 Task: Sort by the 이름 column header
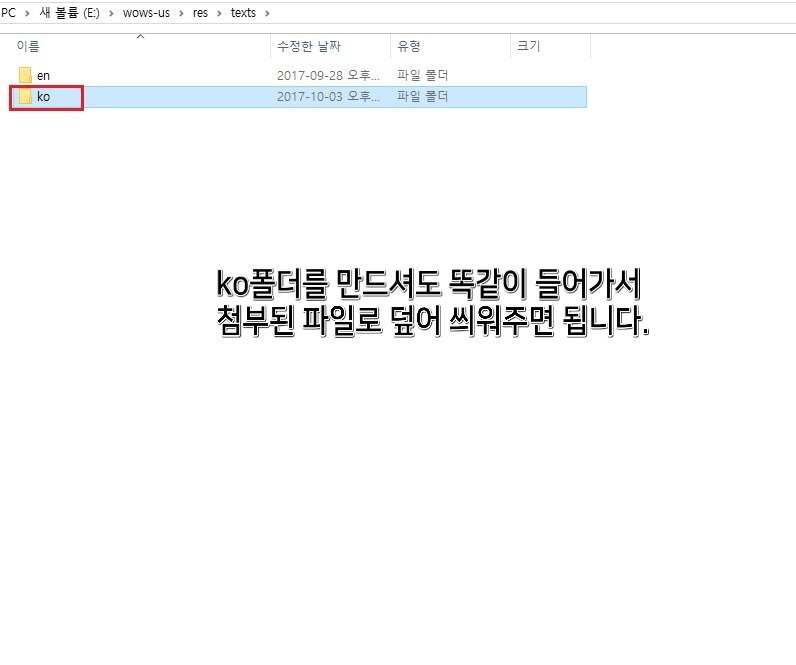pos(28,46)
